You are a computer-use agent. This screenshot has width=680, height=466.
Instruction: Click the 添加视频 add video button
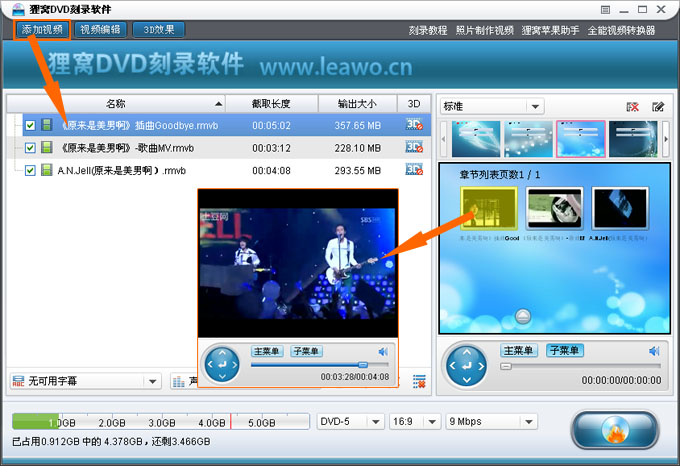42,30
